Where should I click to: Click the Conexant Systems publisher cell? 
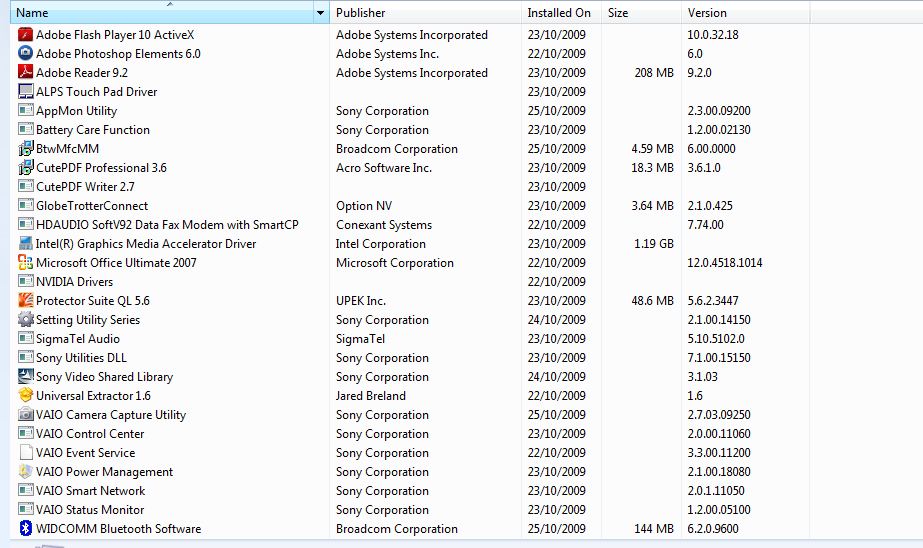[384, 224]
